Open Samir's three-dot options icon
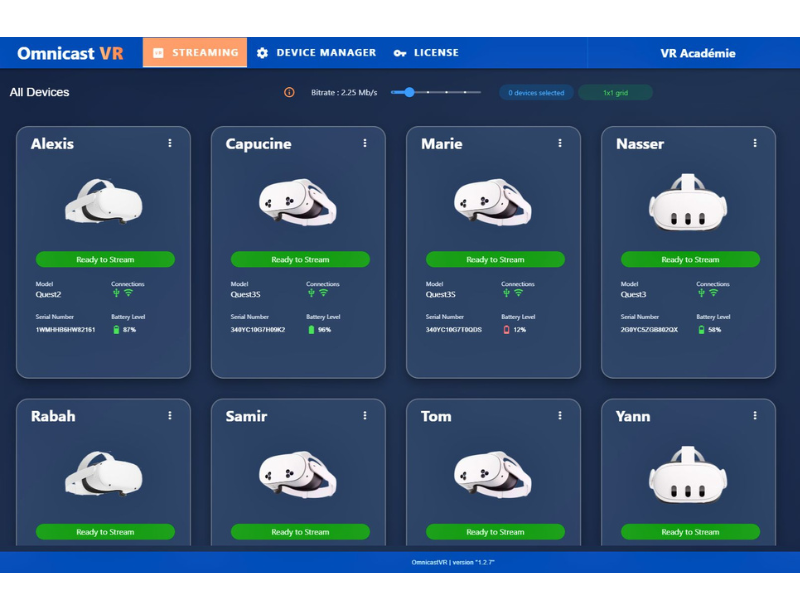The width and height of the screenshot is (800, 600). pyautogui.click(x=365, y=415)
